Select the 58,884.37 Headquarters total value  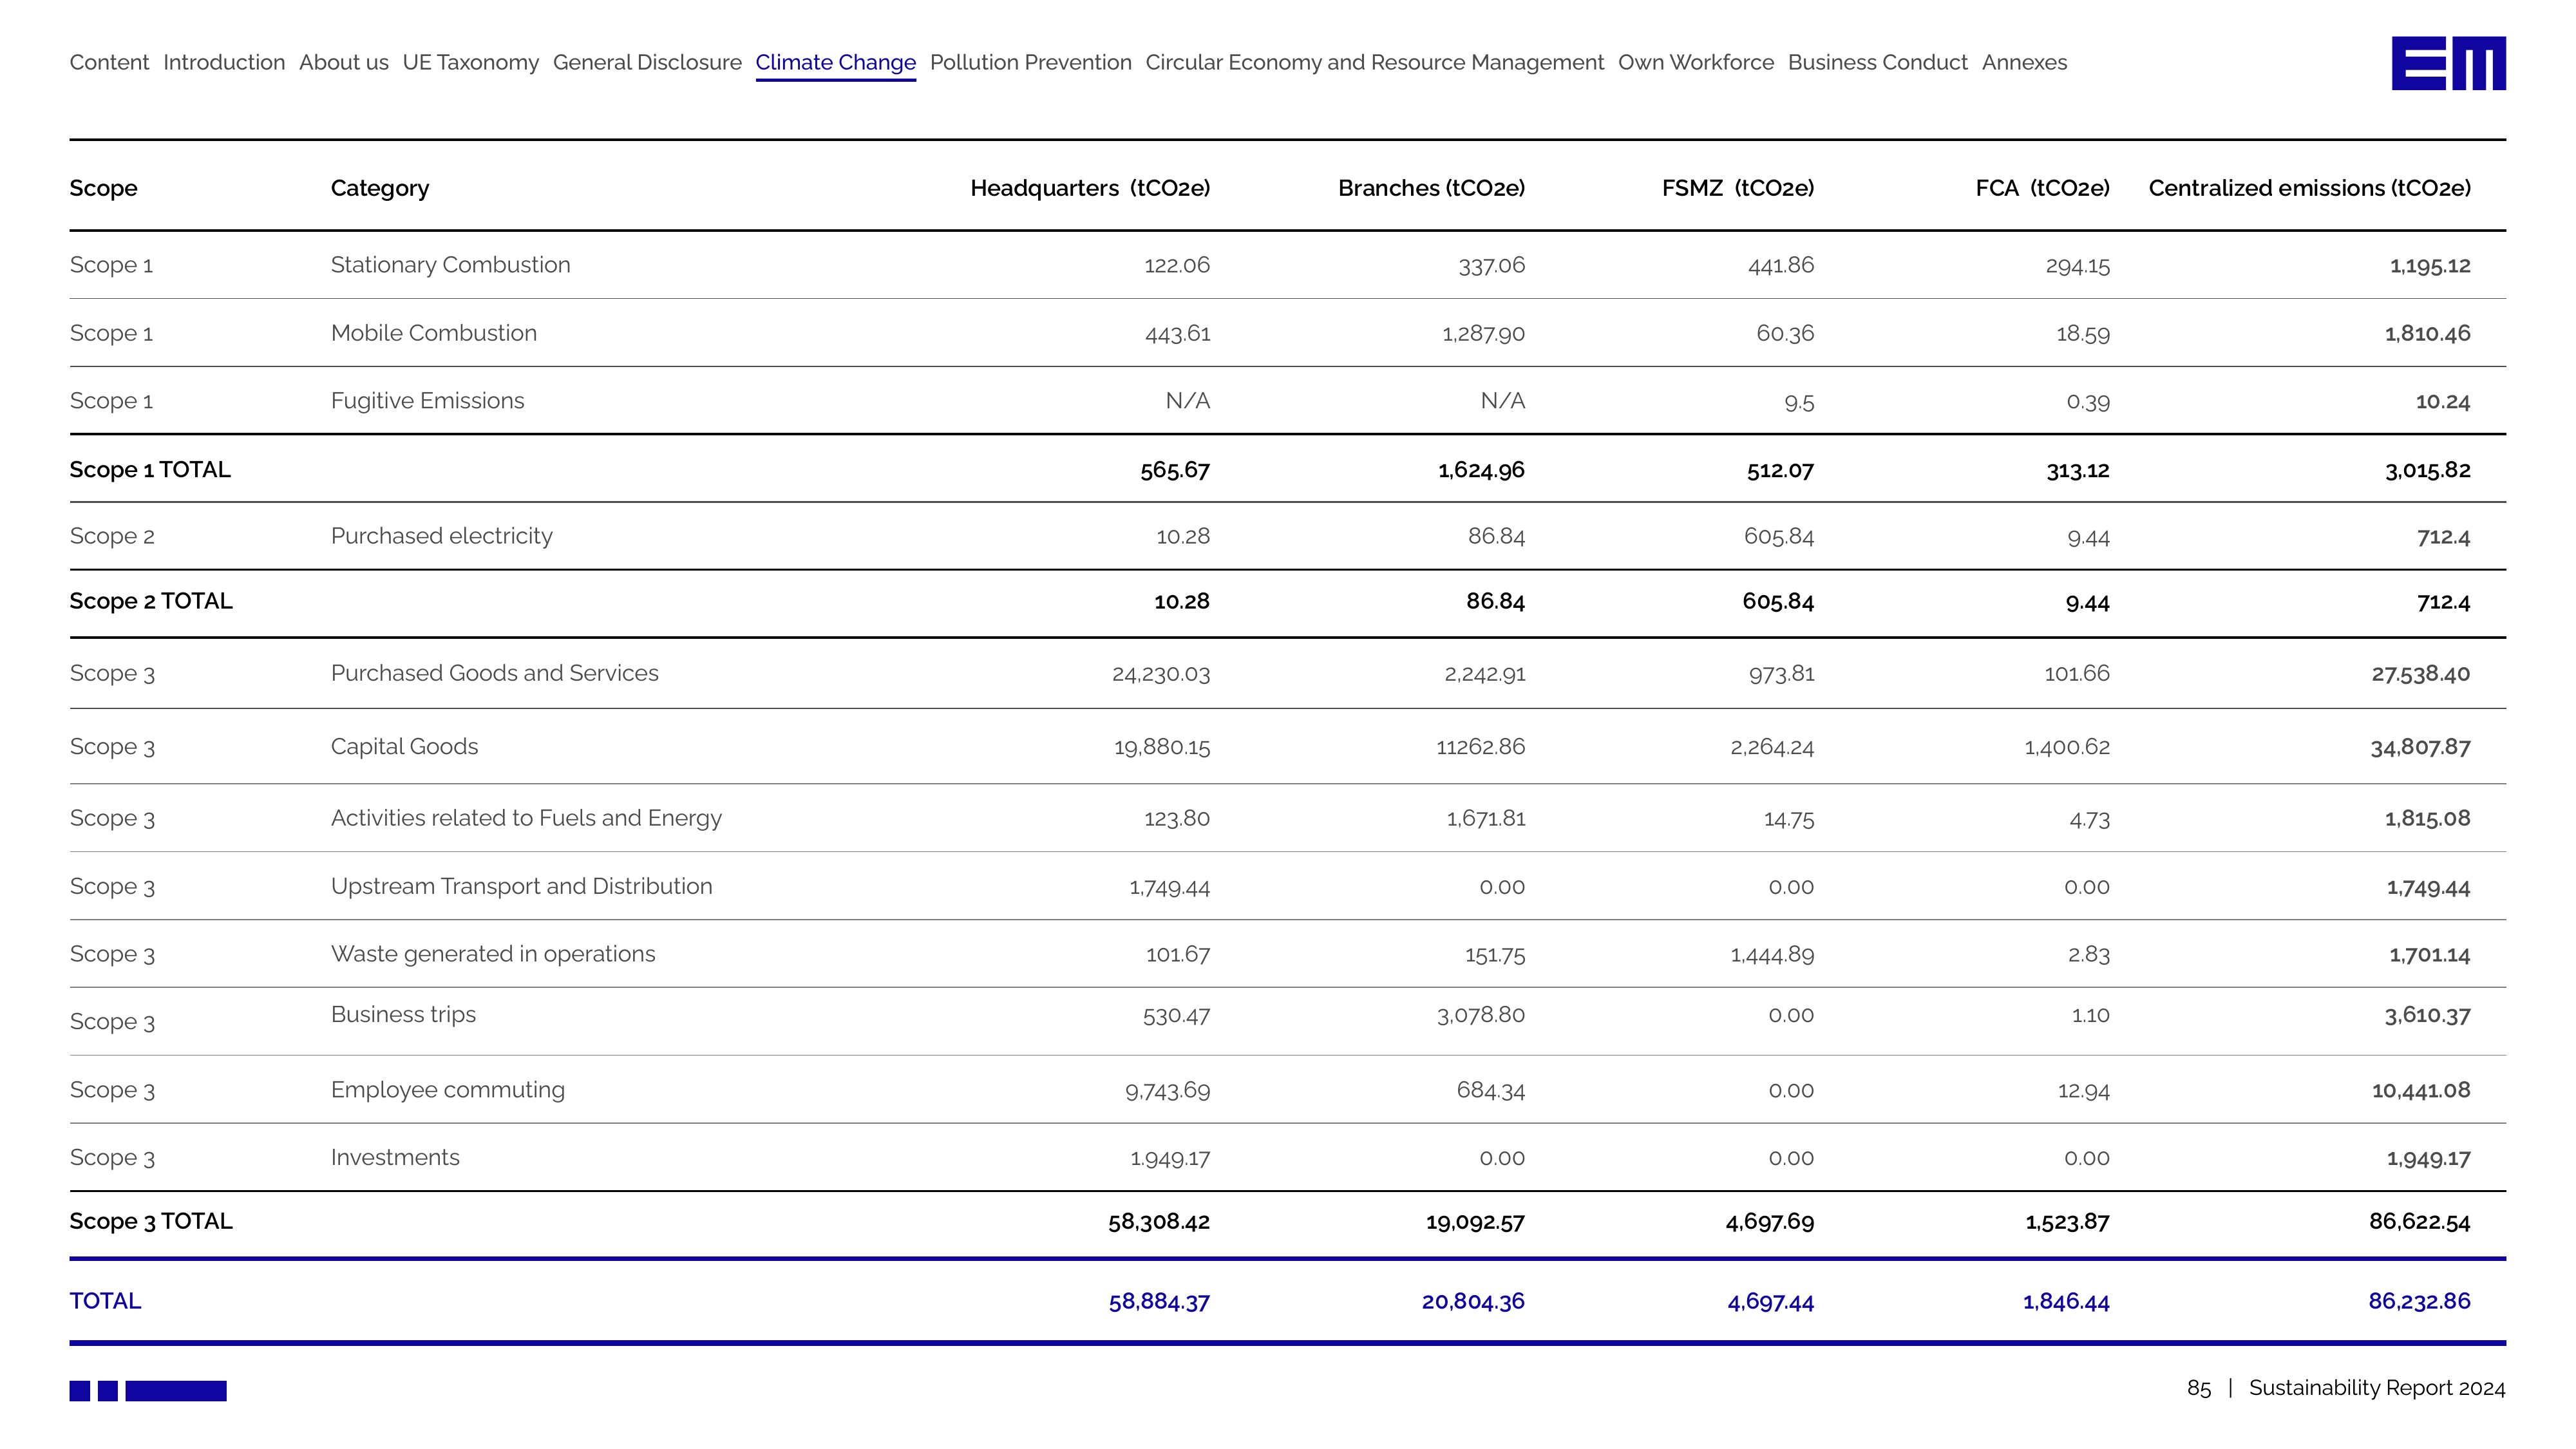[1159, 1302]
